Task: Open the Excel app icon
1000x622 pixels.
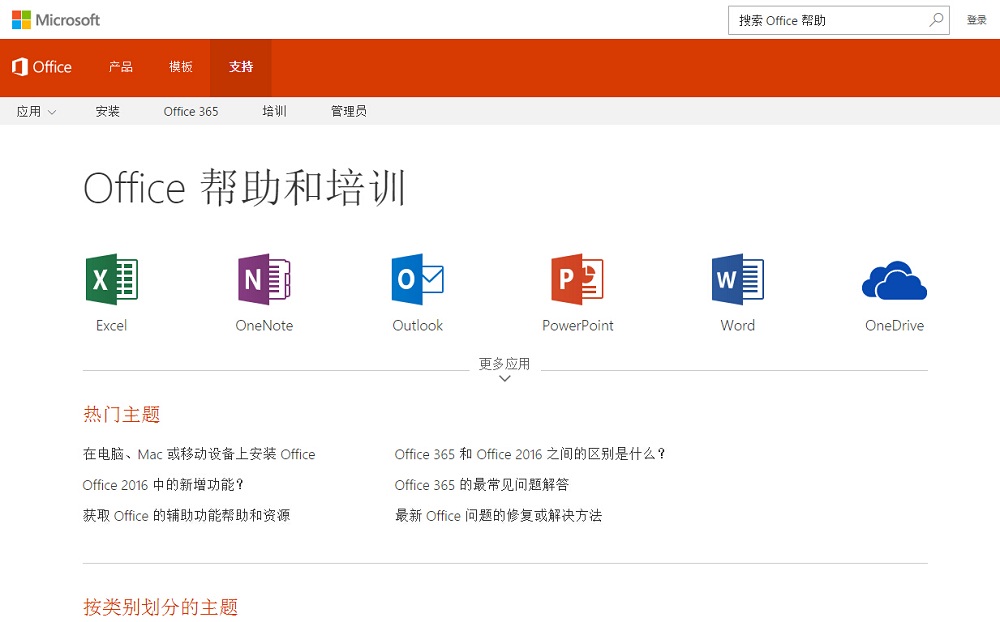Action: pos(112,279)
